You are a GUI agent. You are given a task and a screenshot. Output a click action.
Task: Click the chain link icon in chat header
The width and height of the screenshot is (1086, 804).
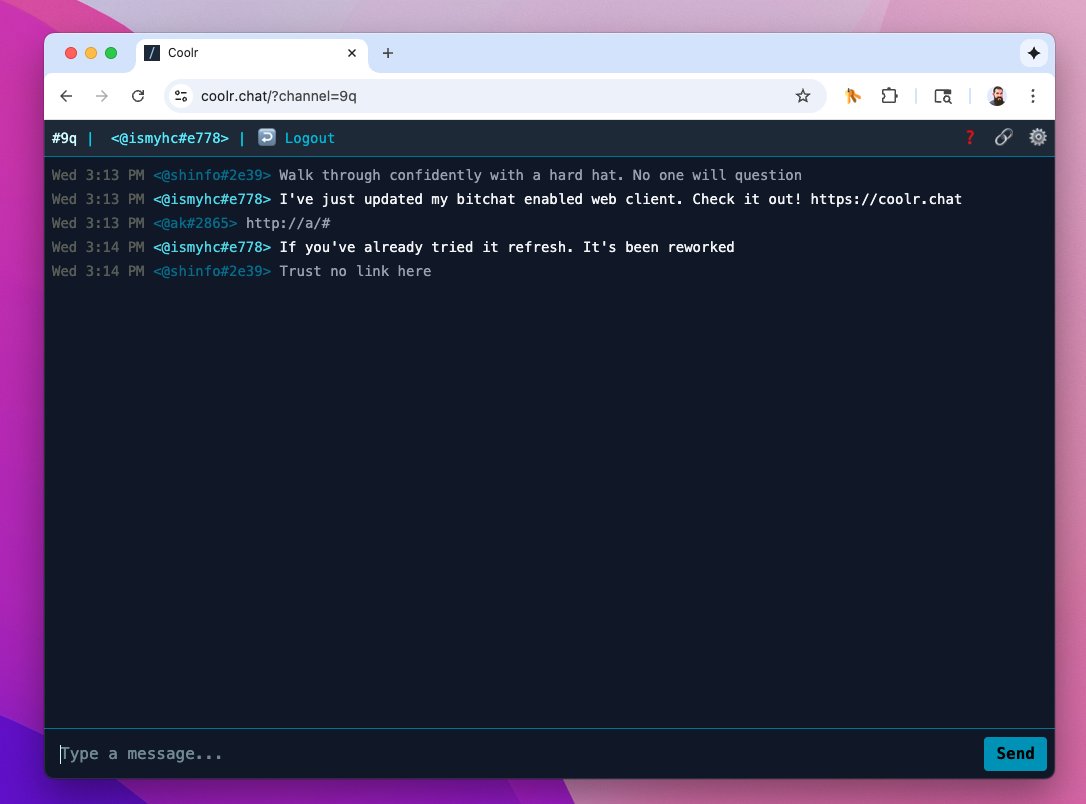click(x=1004, y=137)
